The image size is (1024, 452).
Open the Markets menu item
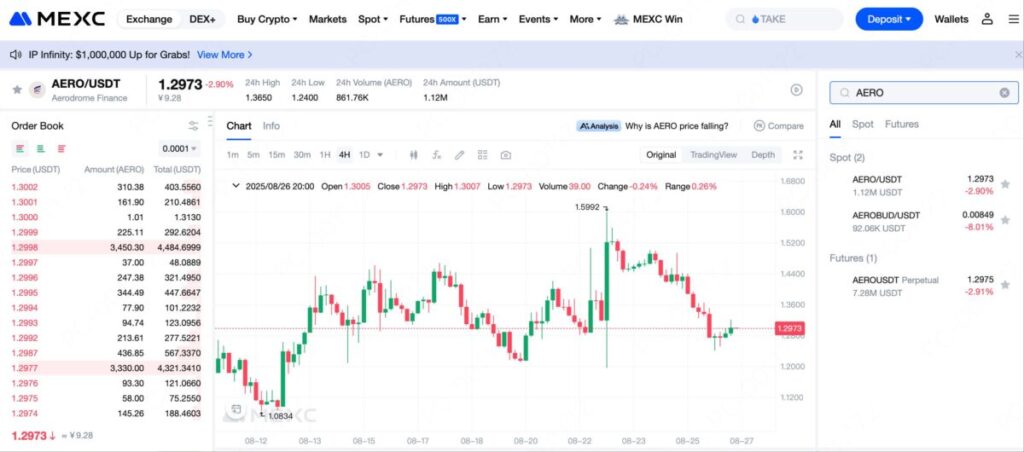[x=328, y=19]
